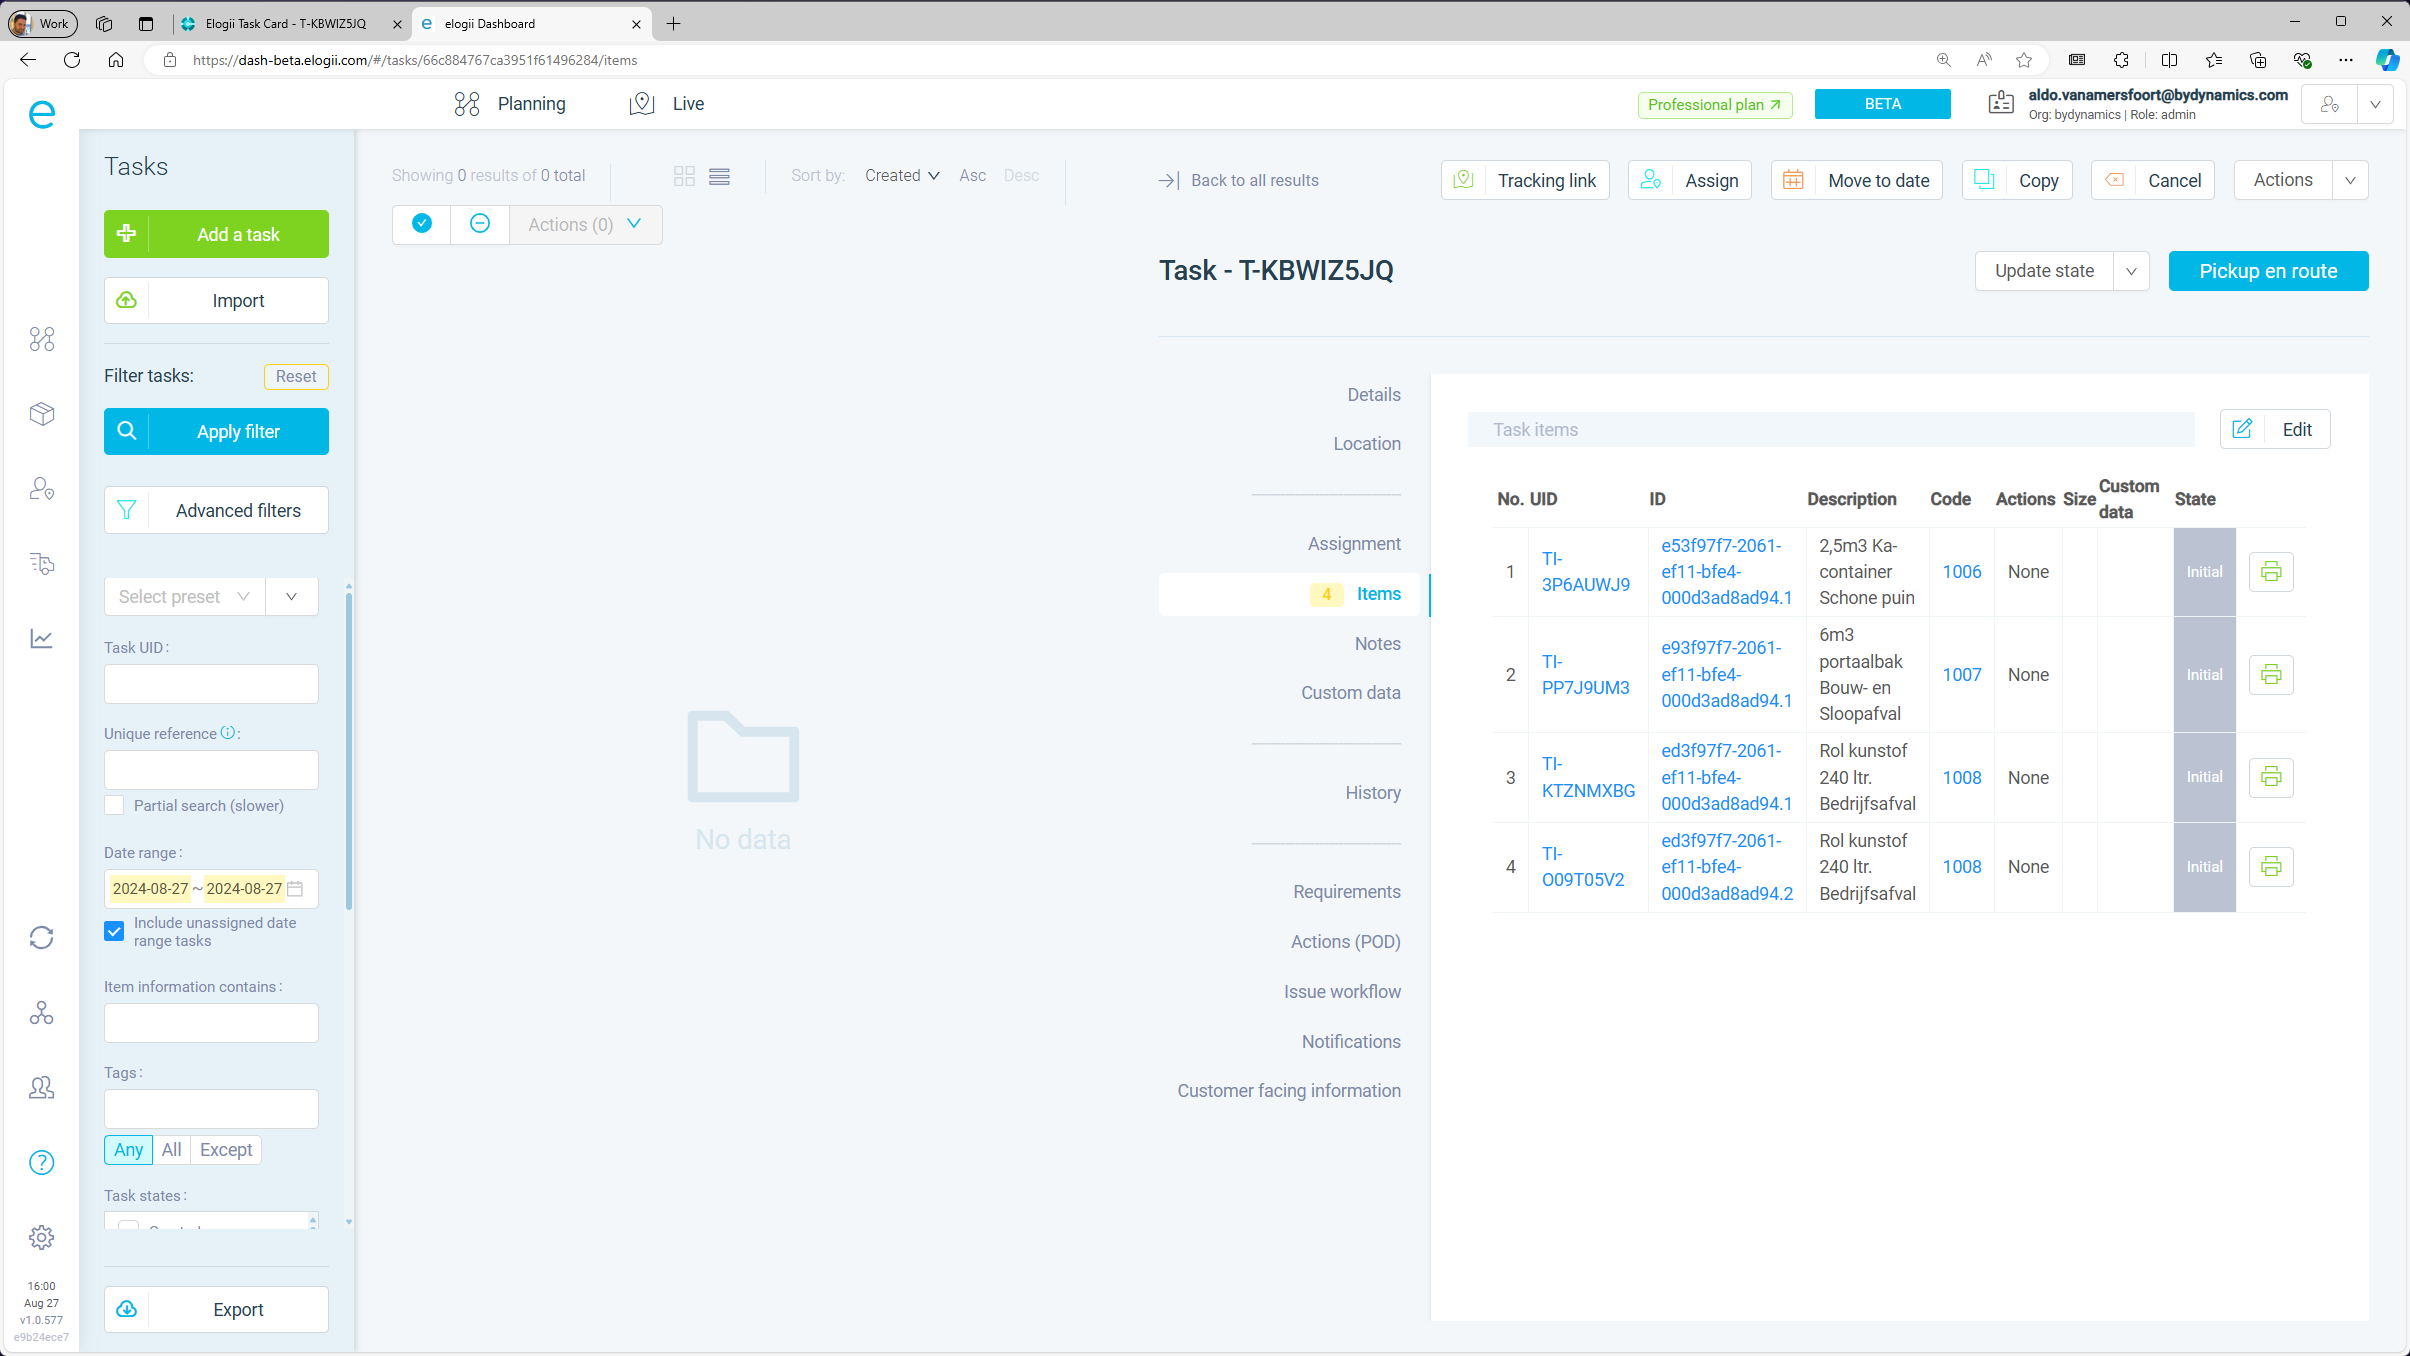This screenshot has width=2410, height=1356.
Task: Open the Select preset dropdown
Action: [x=185, y=597]
